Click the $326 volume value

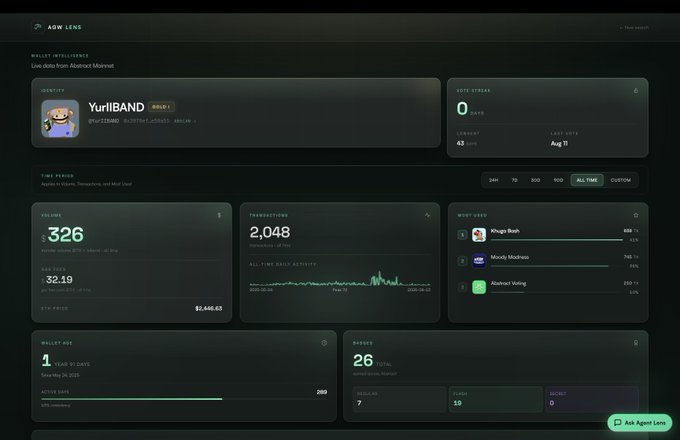pyautogui.click(x=62, y=235)
